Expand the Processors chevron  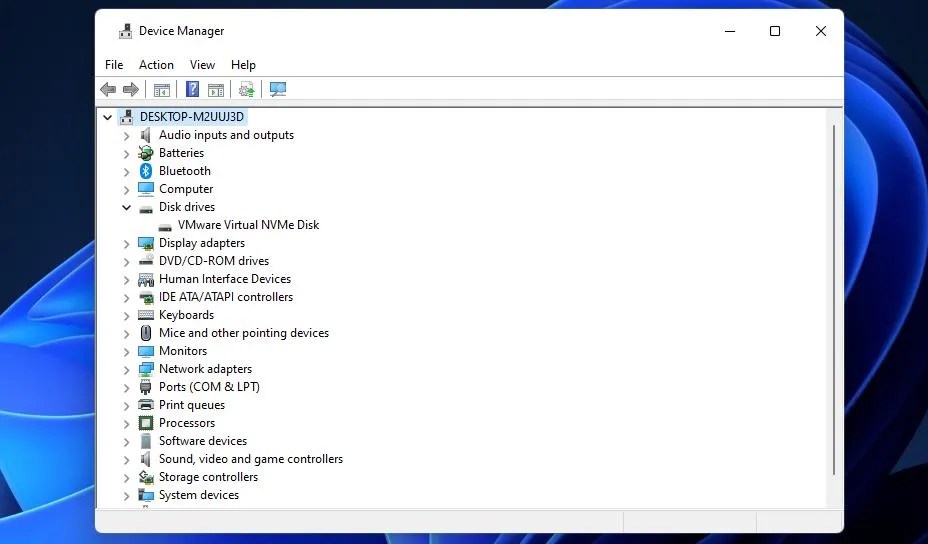126,424
